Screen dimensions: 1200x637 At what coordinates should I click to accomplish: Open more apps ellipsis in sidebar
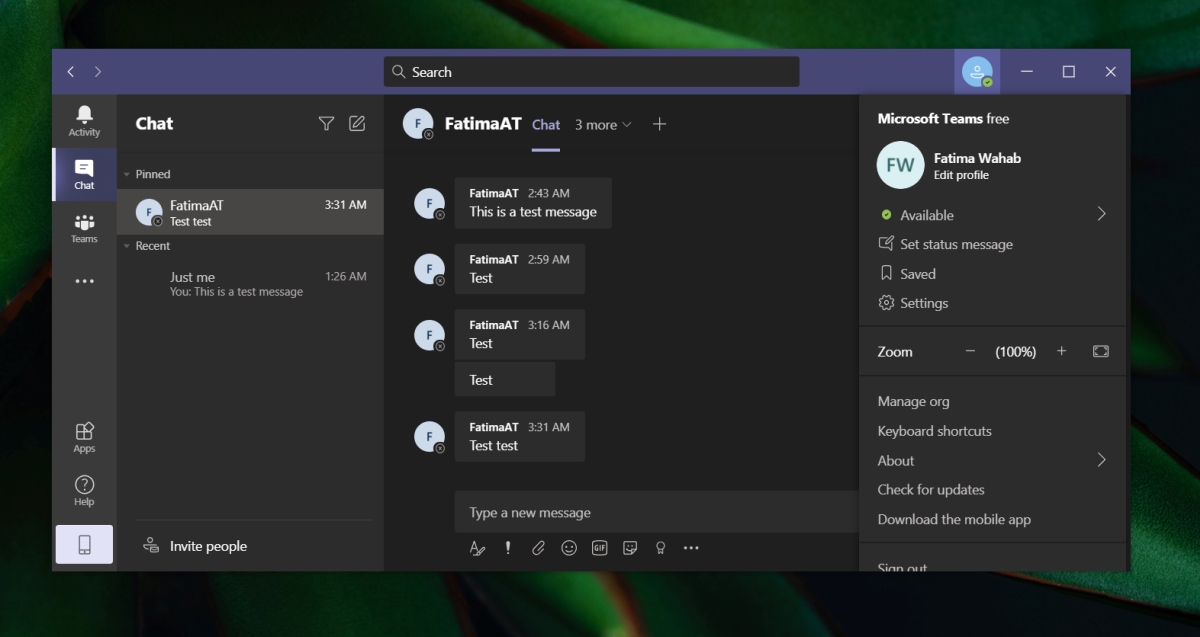[84, 281]
